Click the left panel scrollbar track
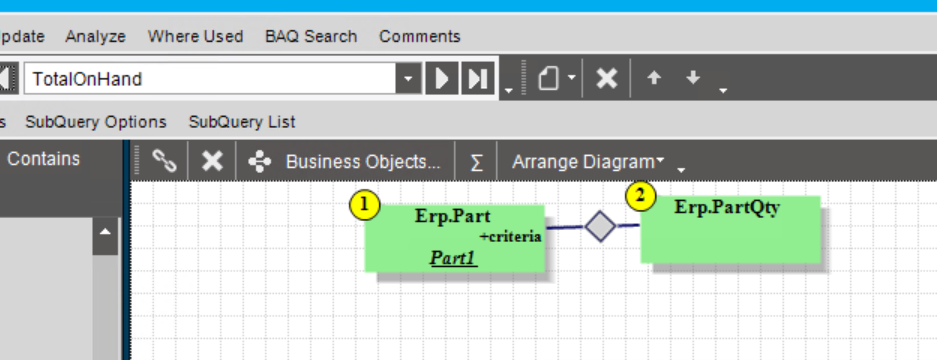This screenshot has height=360, width=937. [x=105, y=307]
